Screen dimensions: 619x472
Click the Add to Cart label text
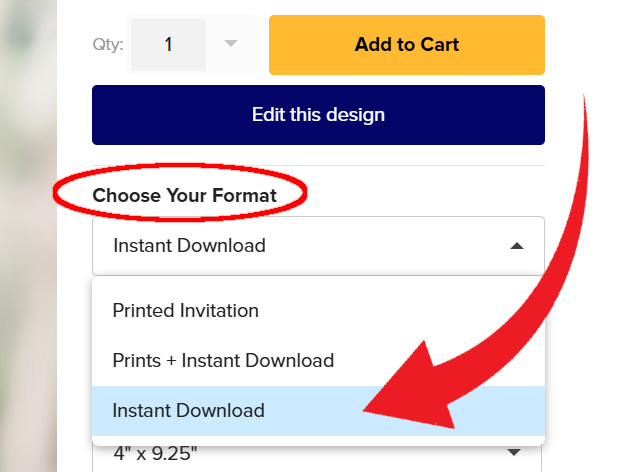pos(407,44)
